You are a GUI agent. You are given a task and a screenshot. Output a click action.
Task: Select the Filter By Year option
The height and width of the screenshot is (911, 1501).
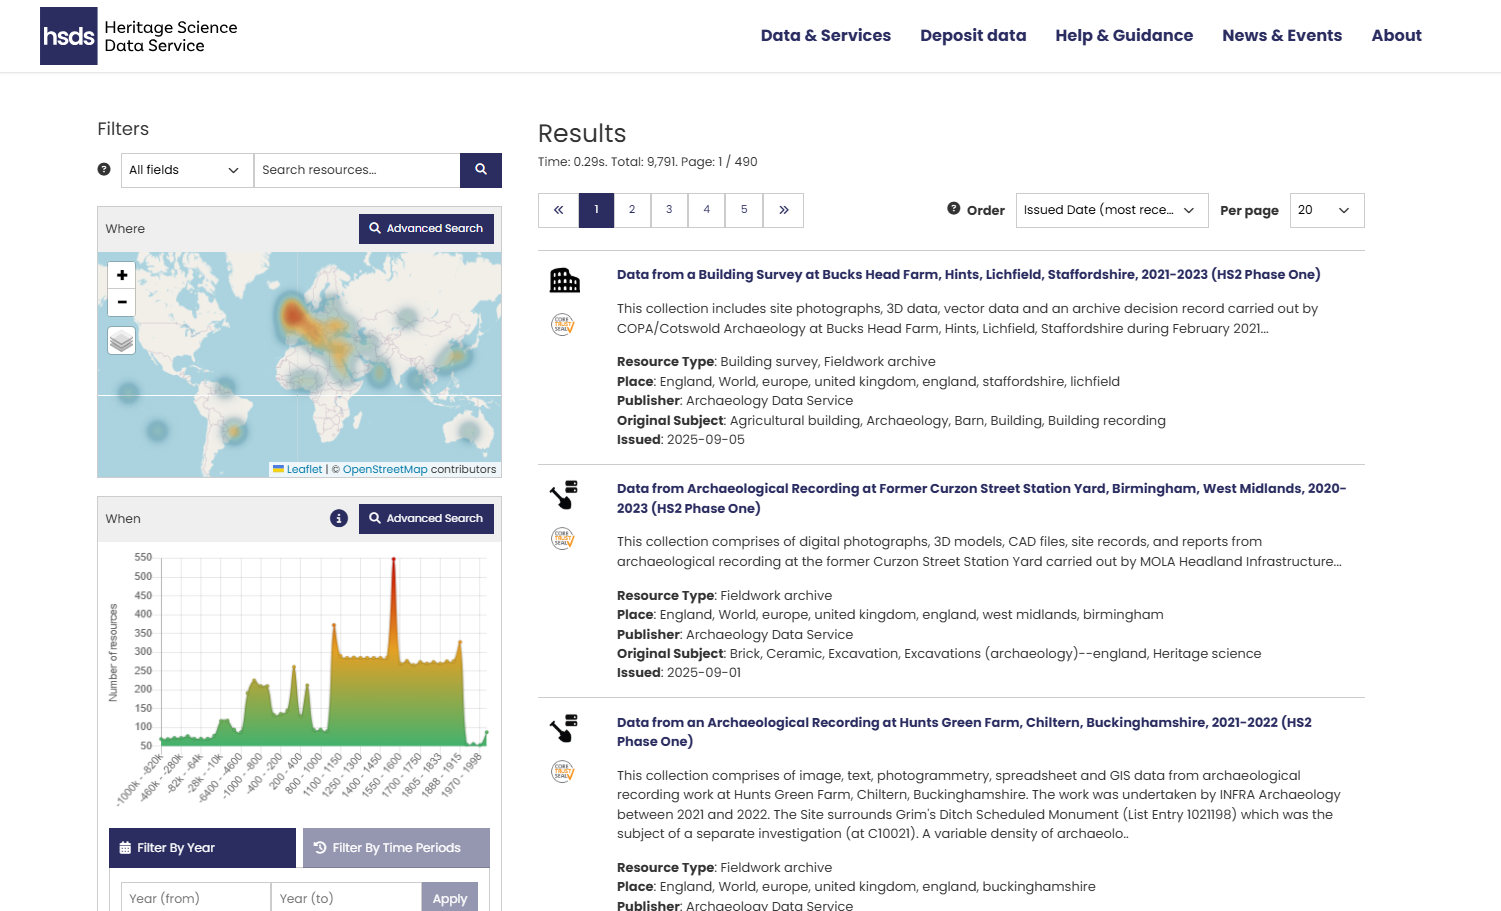(202, 847)
